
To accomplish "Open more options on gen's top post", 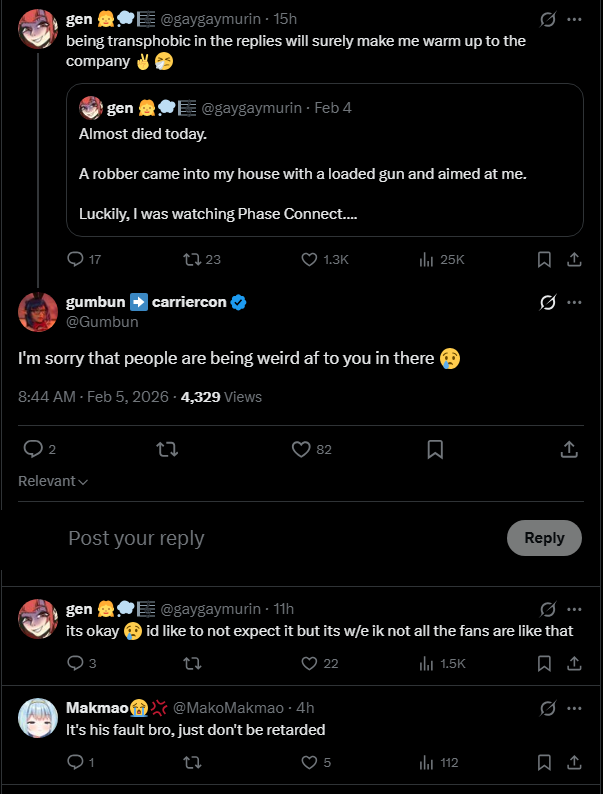I will (574, 19).
